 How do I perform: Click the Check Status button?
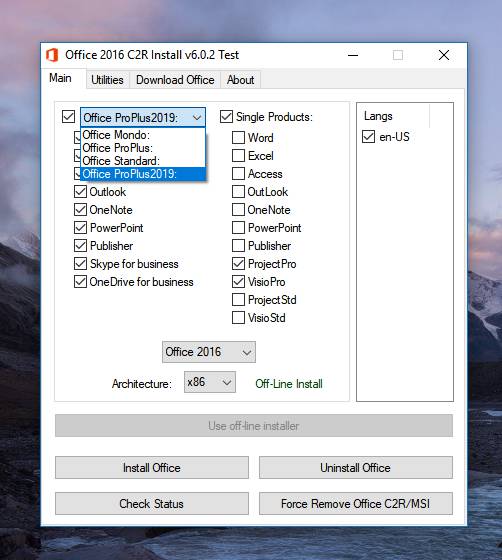click(152, 504)
